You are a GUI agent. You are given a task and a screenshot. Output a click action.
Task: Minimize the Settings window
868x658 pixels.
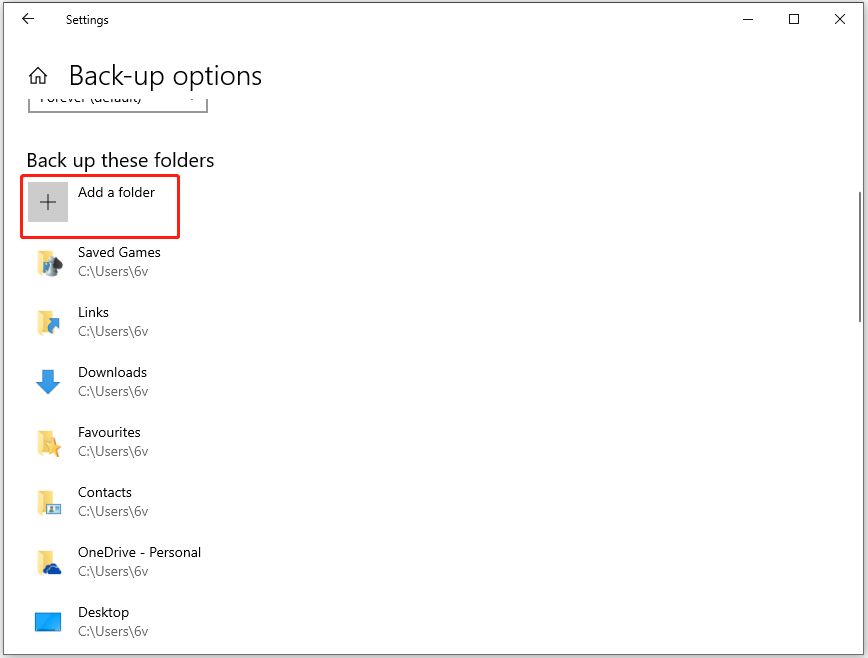pyautogui.click(x=747, y=19)
